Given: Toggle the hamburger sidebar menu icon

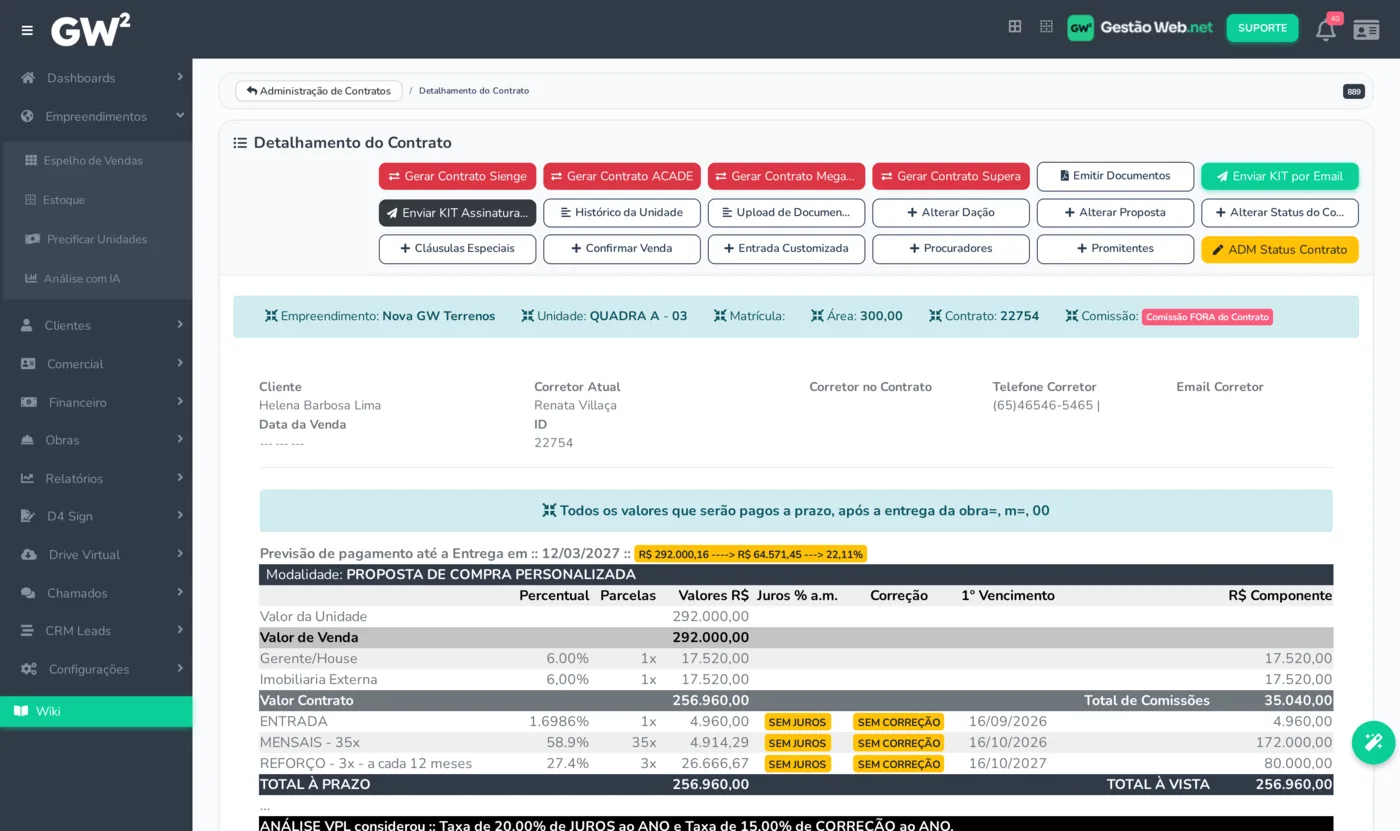Looking at the screenshot, I should pyautogui.click(x=27, y=30).
